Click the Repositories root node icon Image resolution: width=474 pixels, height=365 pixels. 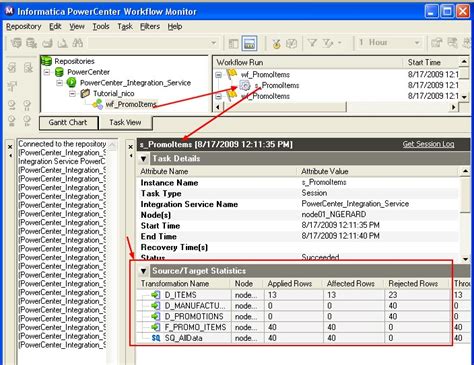46,61
